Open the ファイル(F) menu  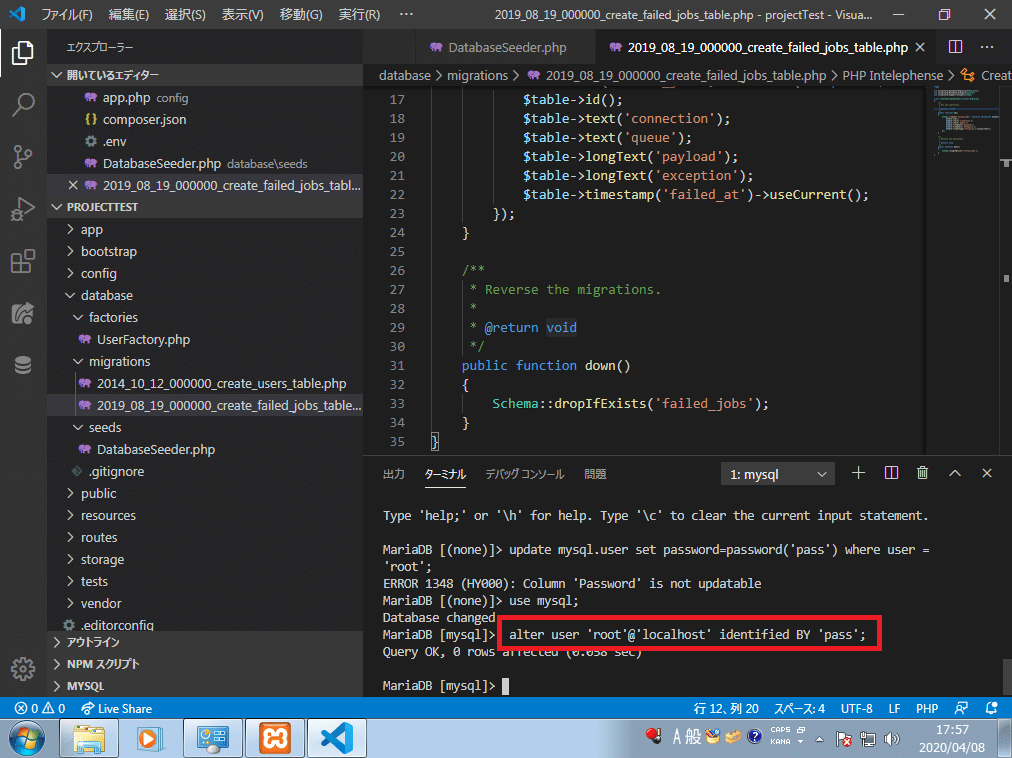[66, 14]
